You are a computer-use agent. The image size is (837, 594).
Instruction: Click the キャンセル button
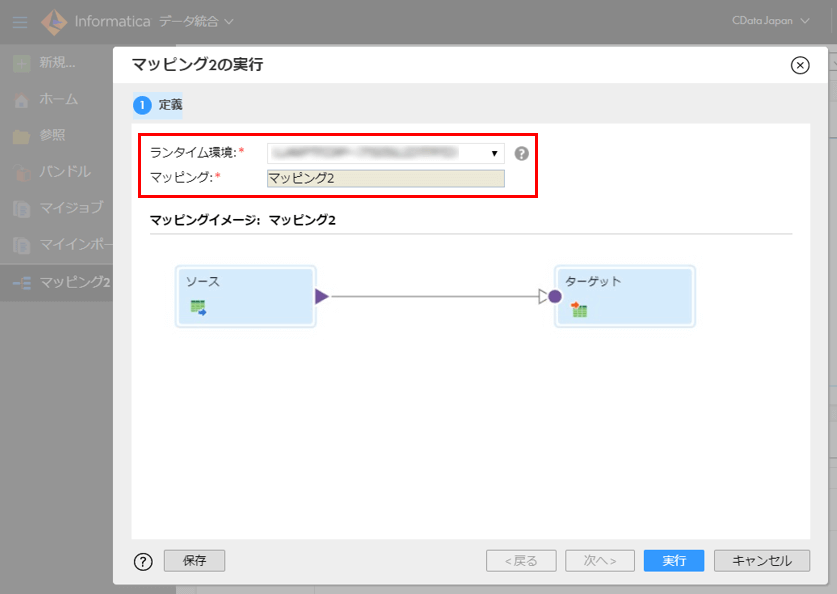[x=762, y=560]
